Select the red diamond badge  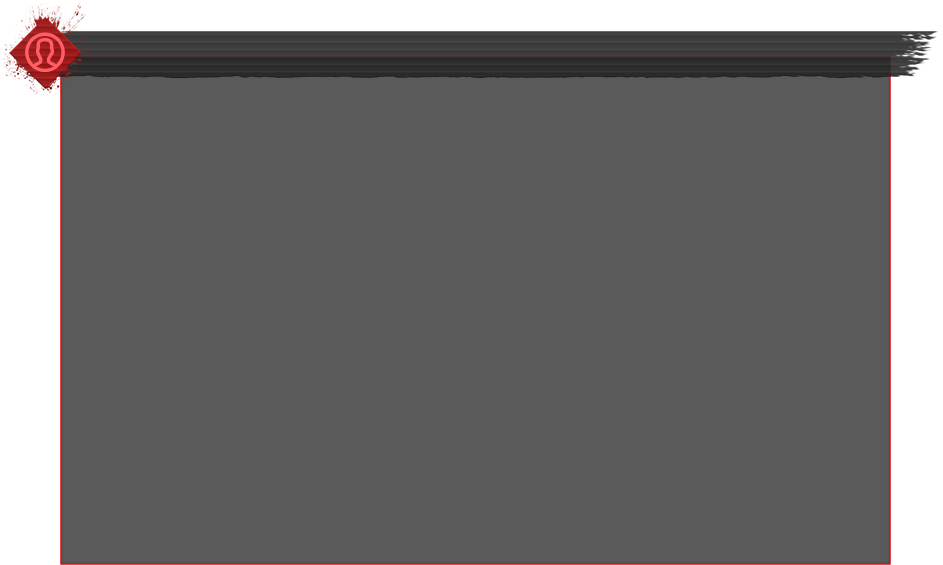click(x=45, y=52)
